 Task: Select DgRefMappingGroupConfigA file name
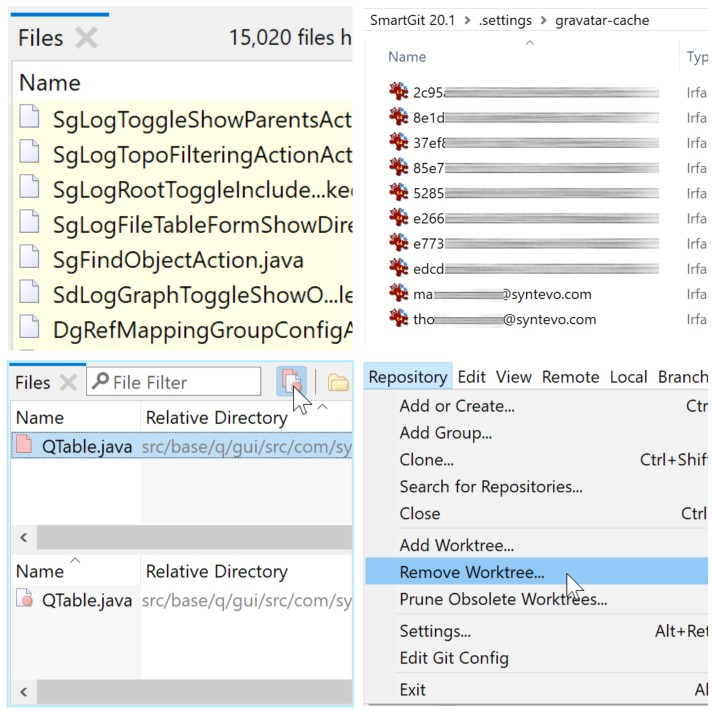pyautogui.click(x=203, y=330)
